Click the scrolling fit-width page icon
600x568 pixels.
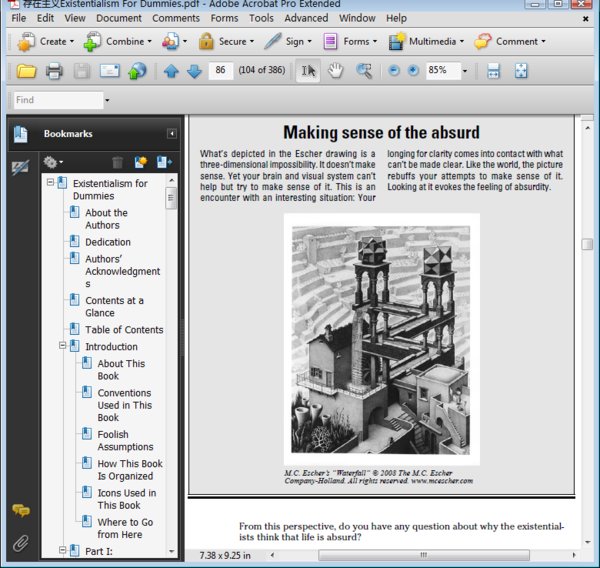pos(493,71)
